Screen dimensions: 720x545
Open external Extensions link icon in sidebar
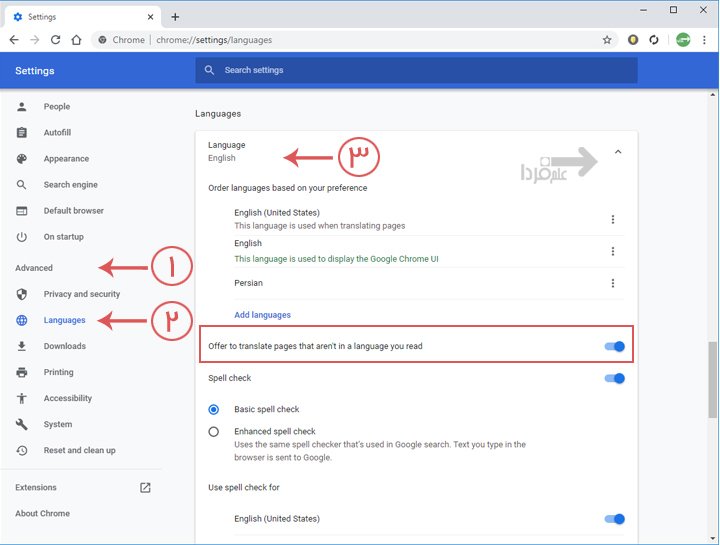click(145, 488)
